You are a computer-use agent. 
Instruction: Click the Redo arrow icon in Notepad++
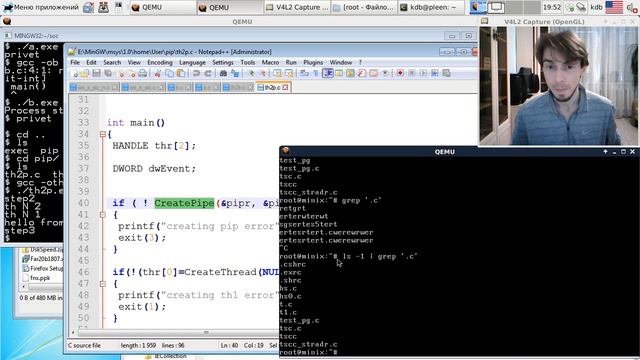click(208, 73)
